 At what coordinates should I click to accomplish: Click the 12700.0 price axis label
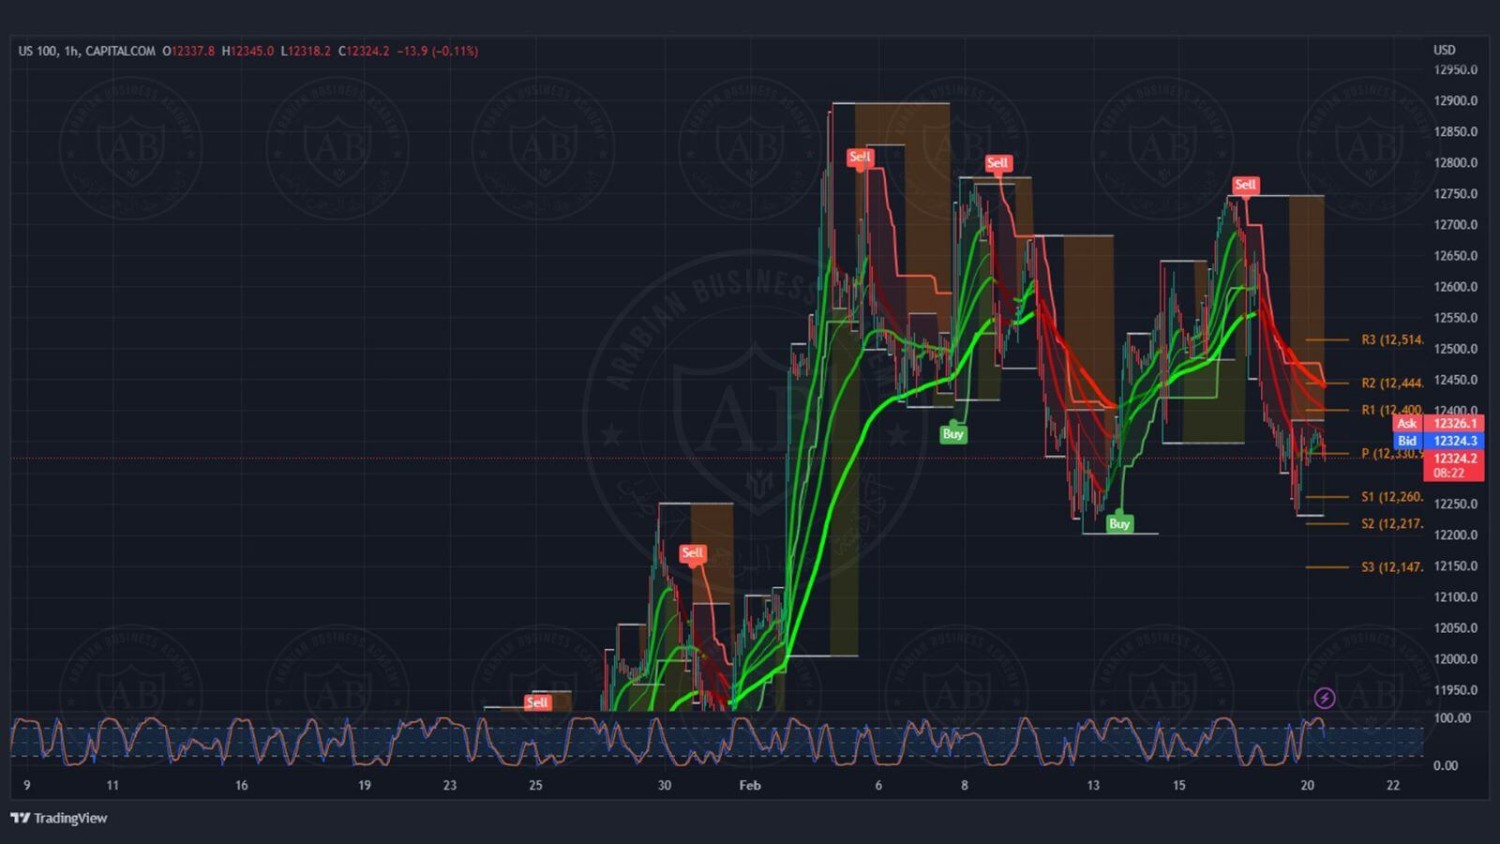(1456, 225)
